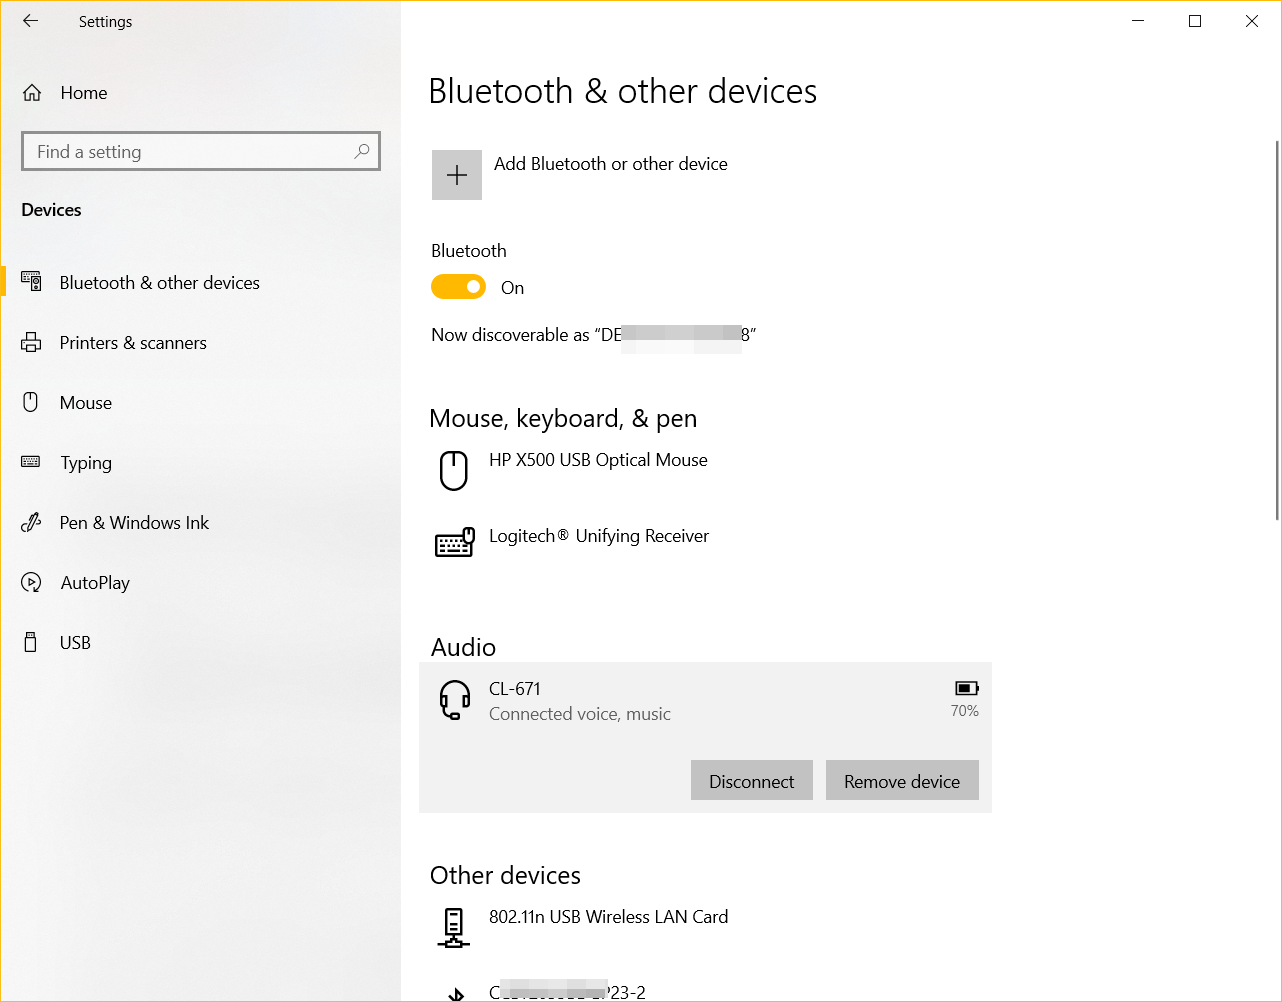Click the USB drive icon in sidebar

[31, 642]
